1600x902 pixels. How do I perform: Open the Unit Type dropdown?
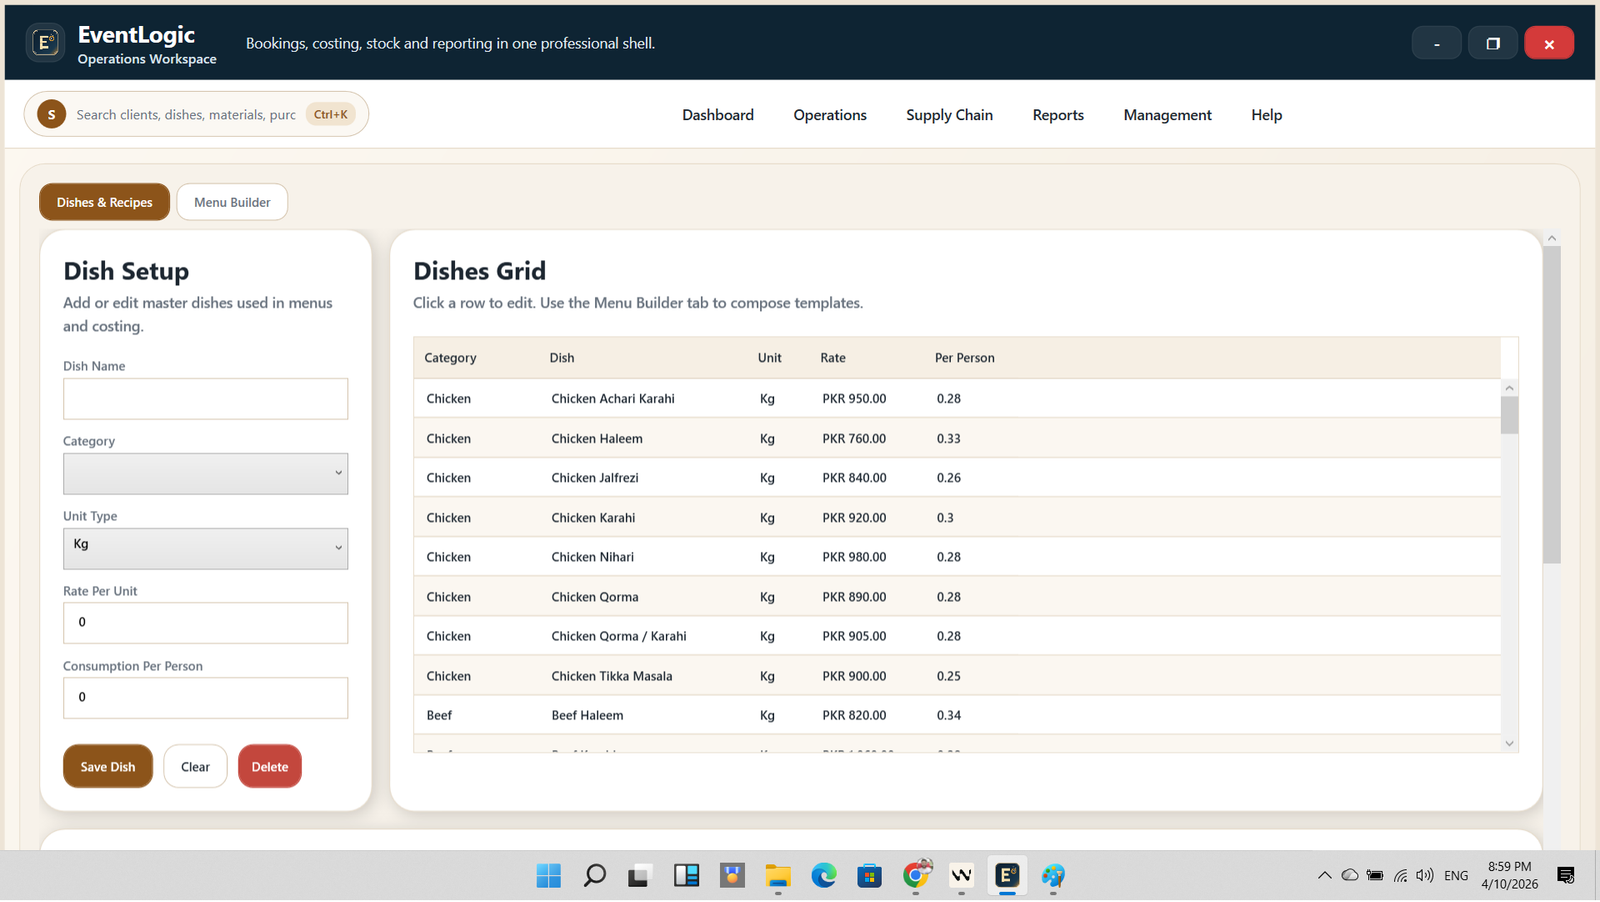tap(205, 548)
